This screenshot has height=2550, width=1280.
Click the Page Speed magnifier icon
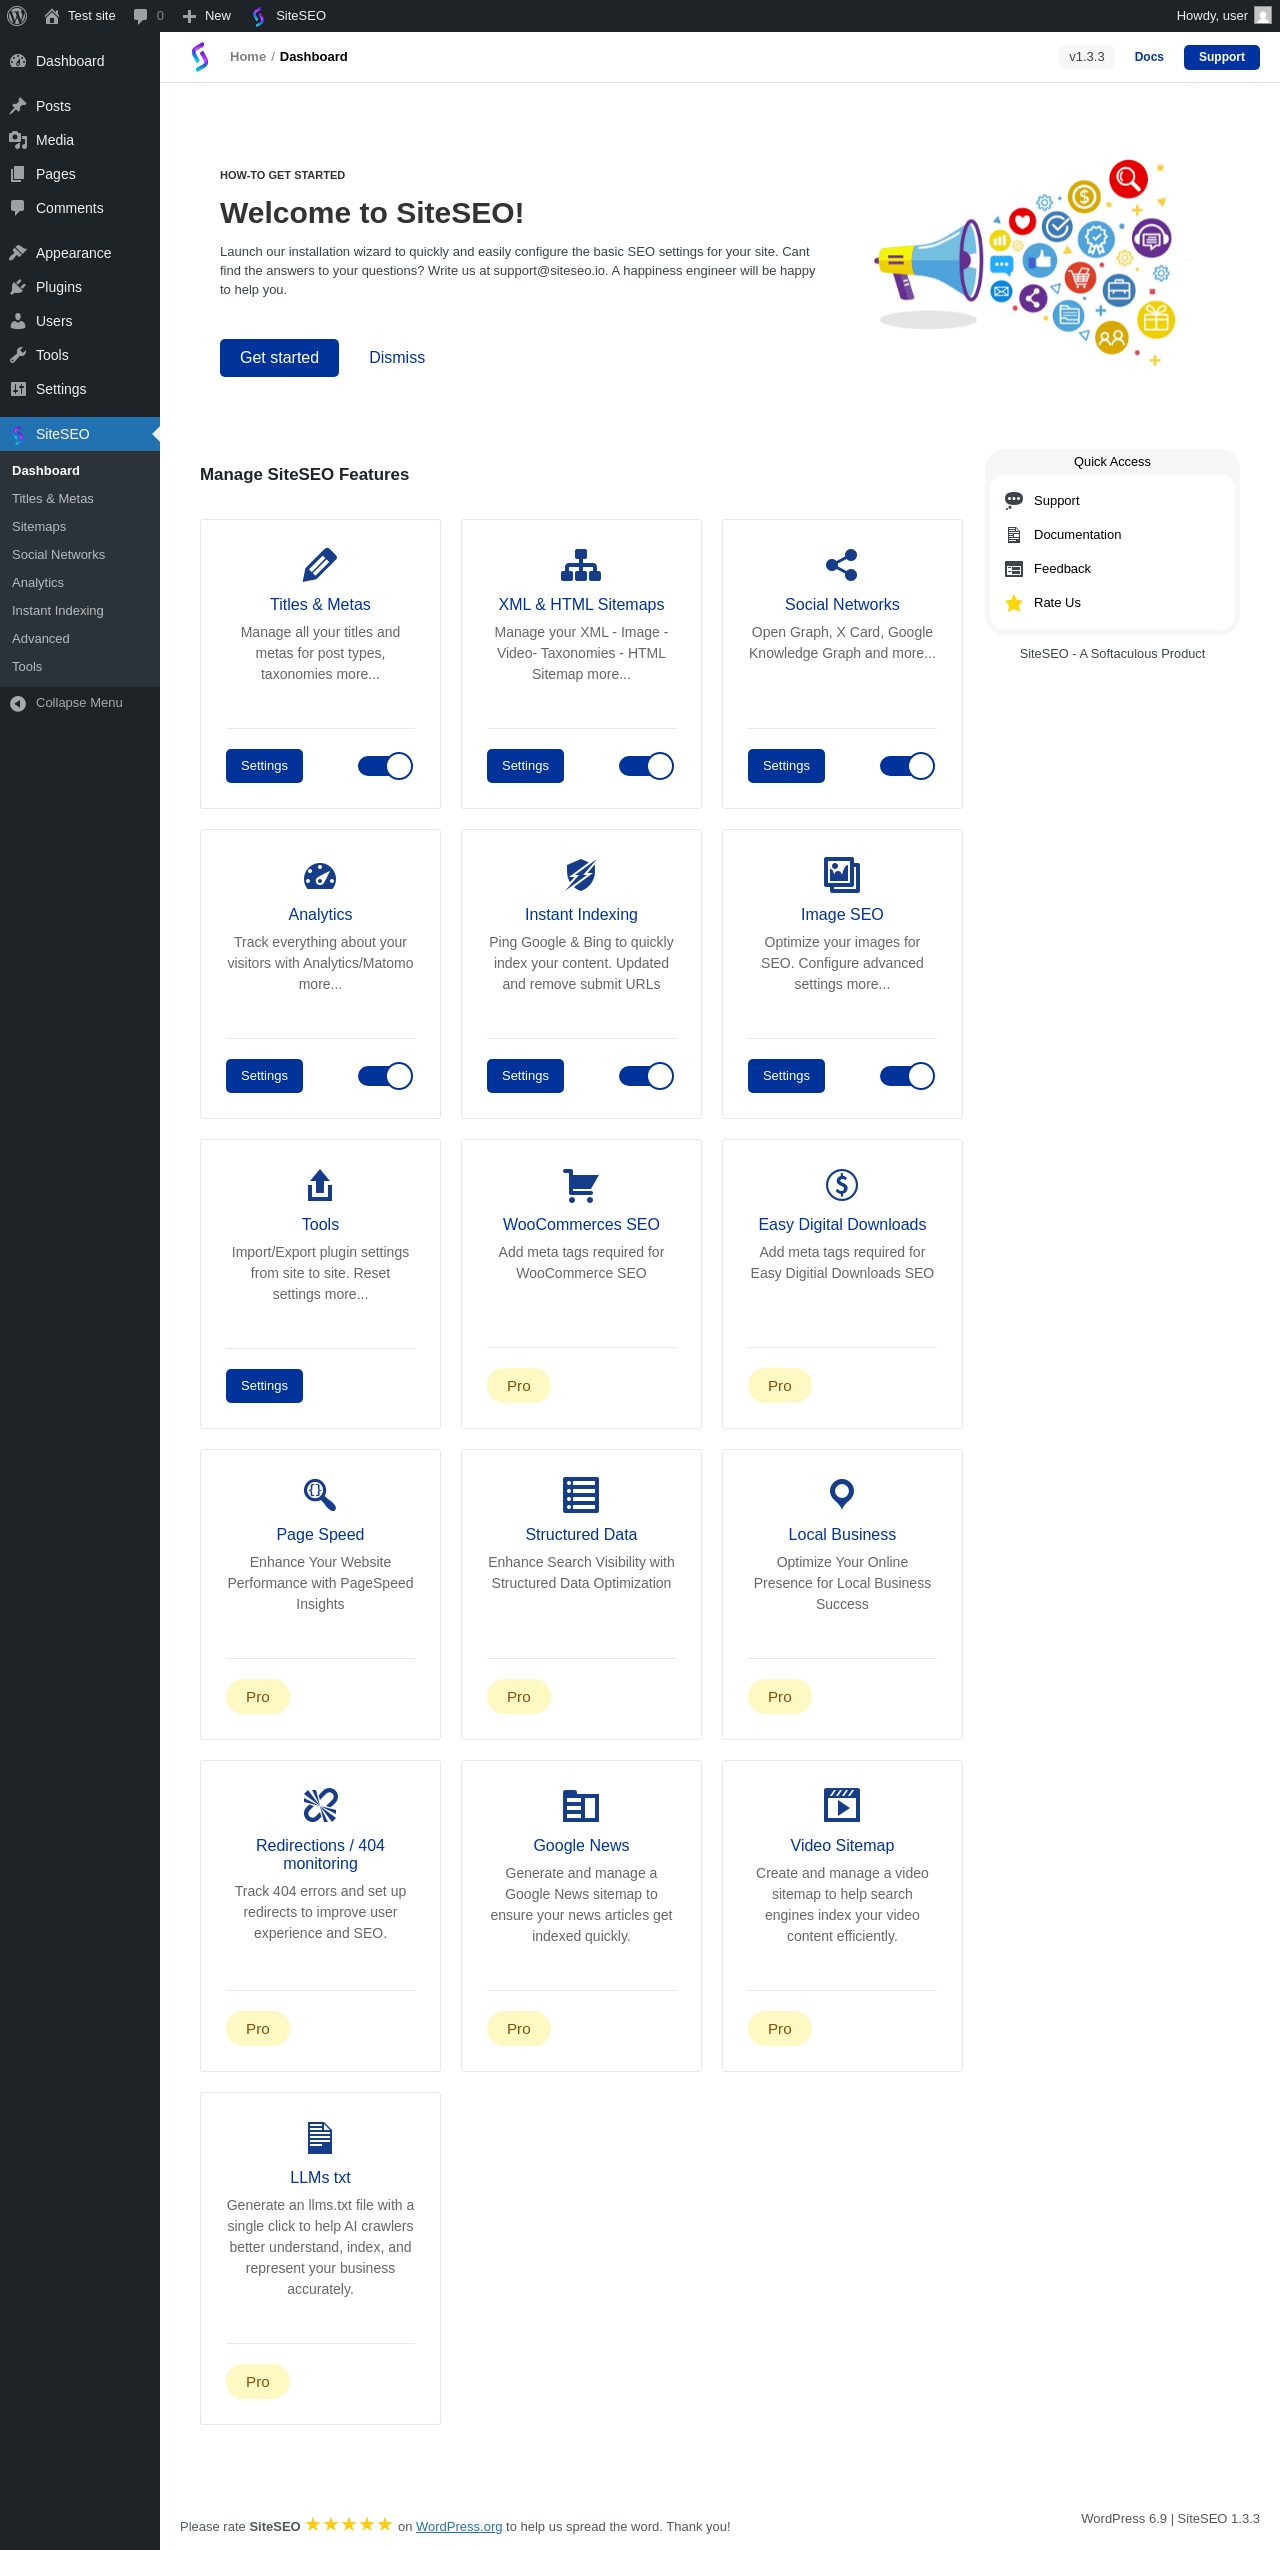320,1495
